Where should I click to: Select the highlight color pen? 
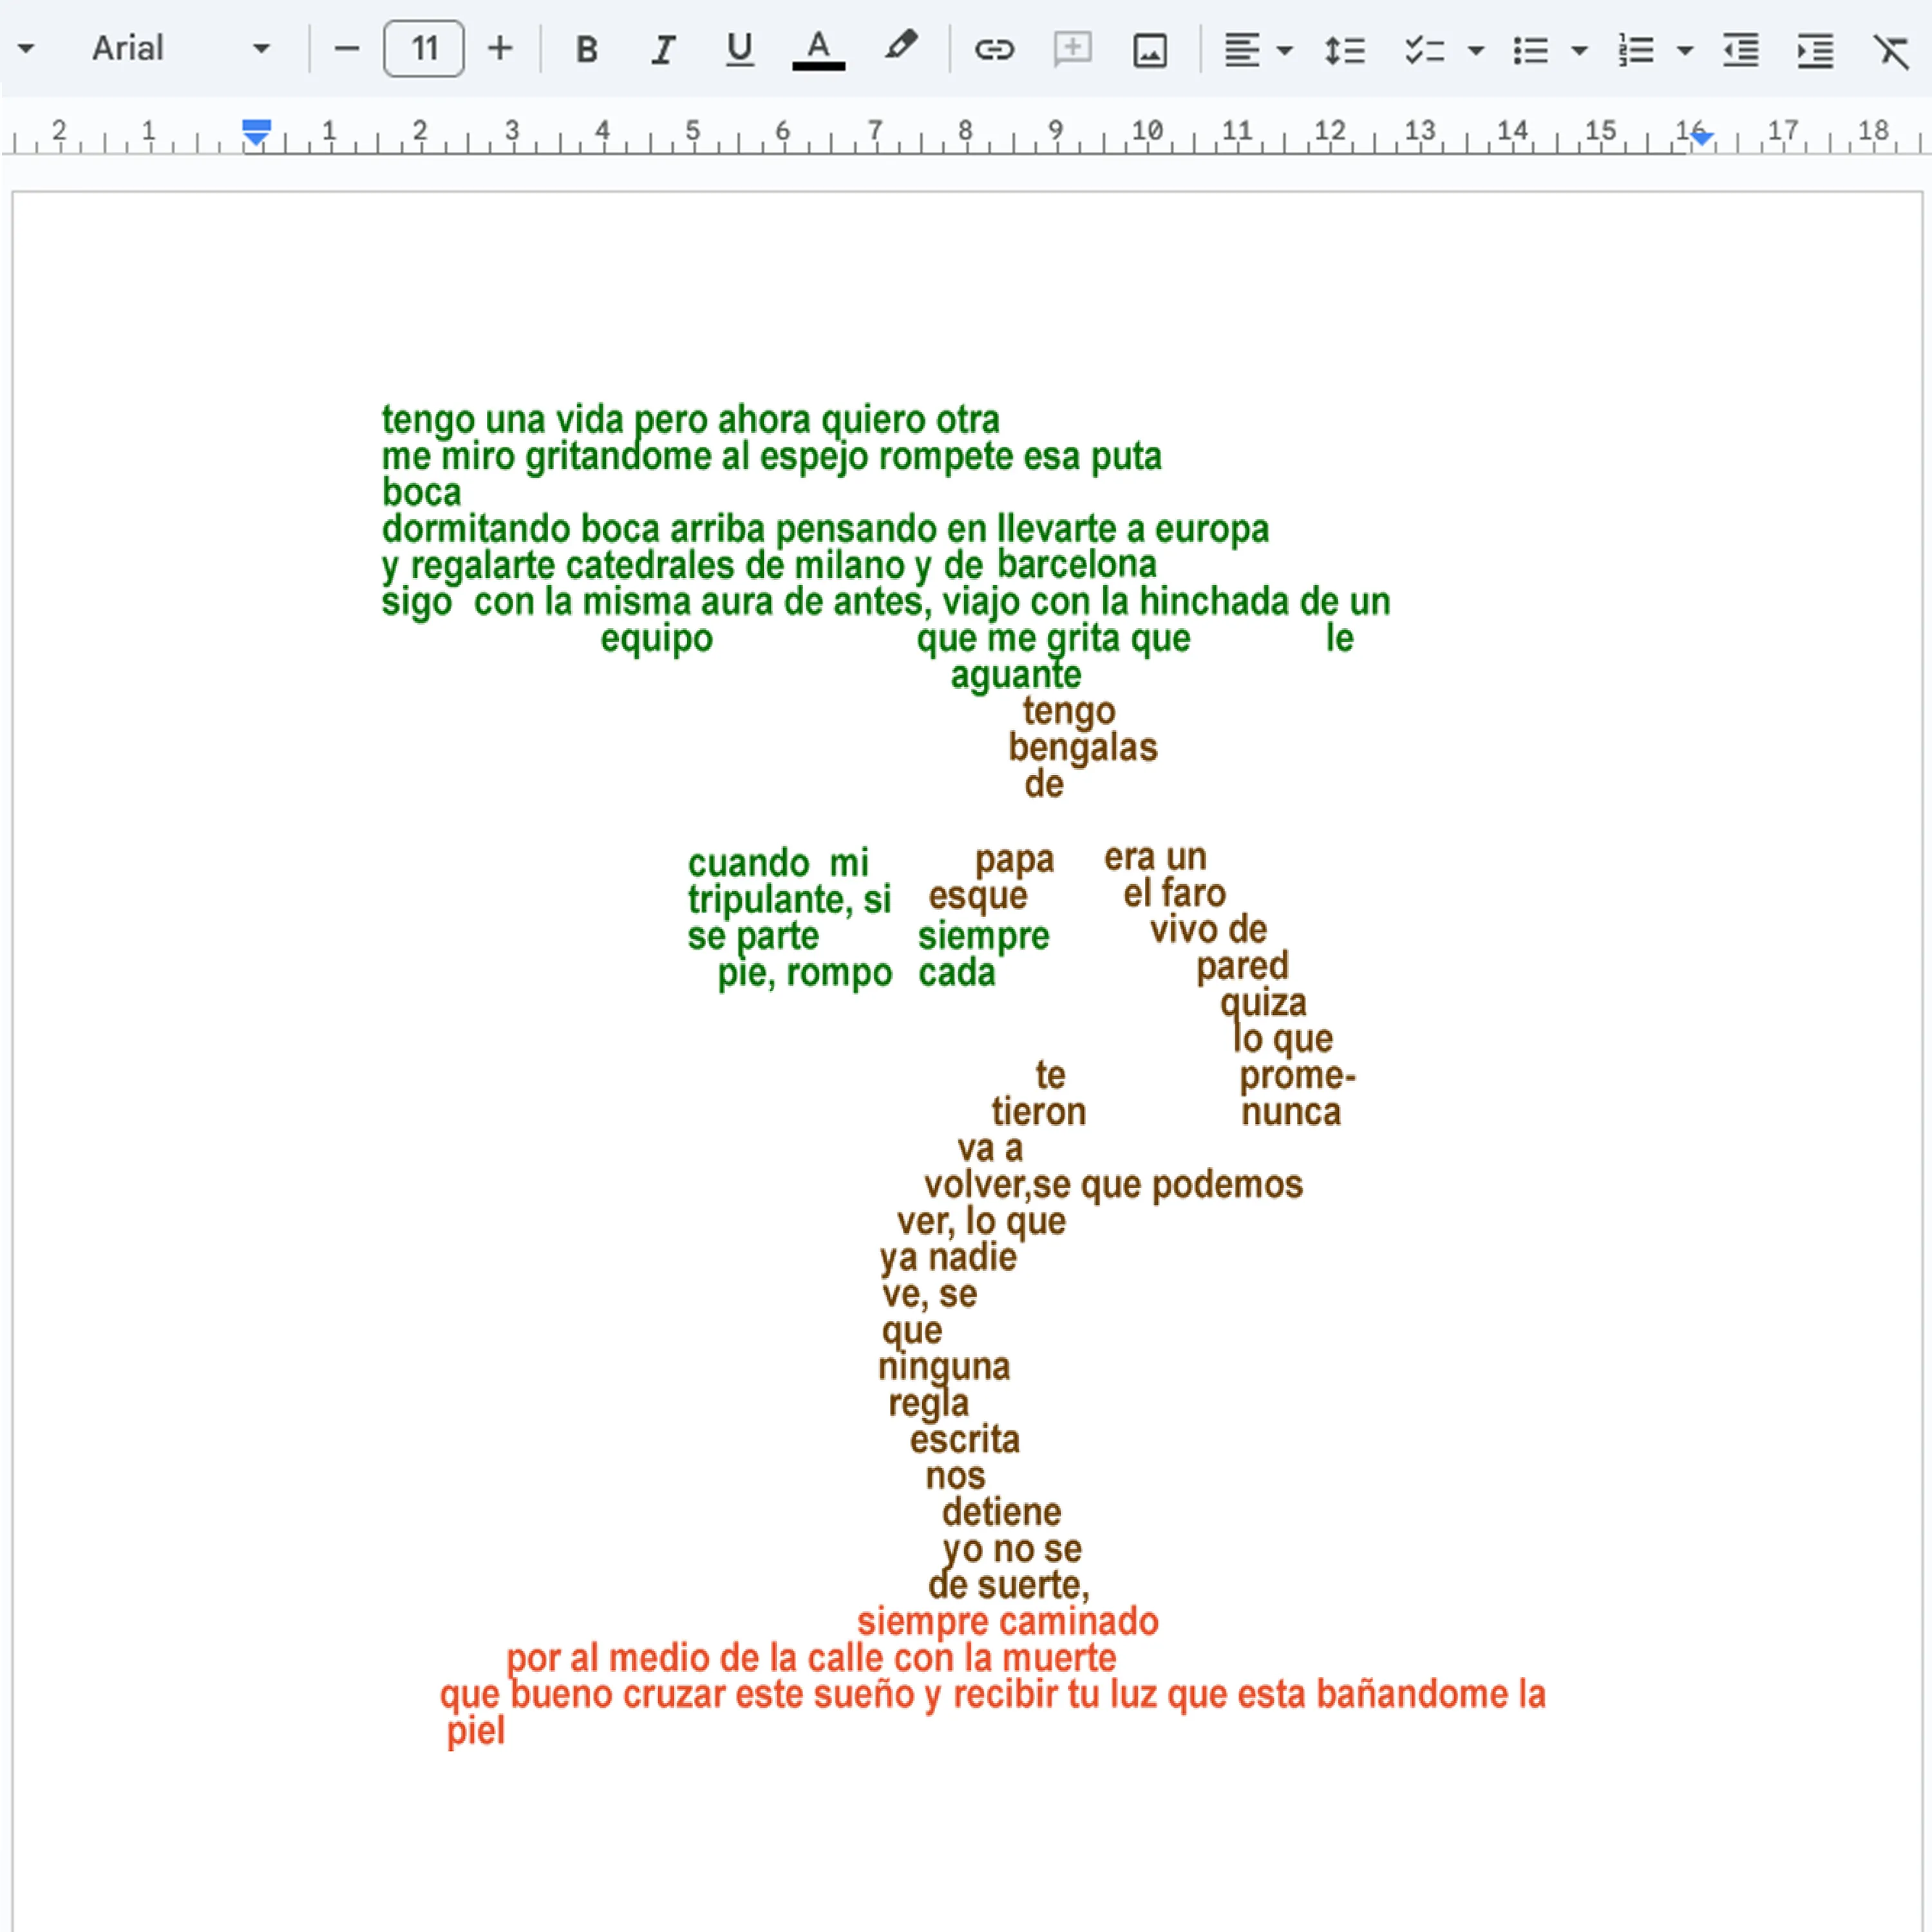tap(900, 47)
